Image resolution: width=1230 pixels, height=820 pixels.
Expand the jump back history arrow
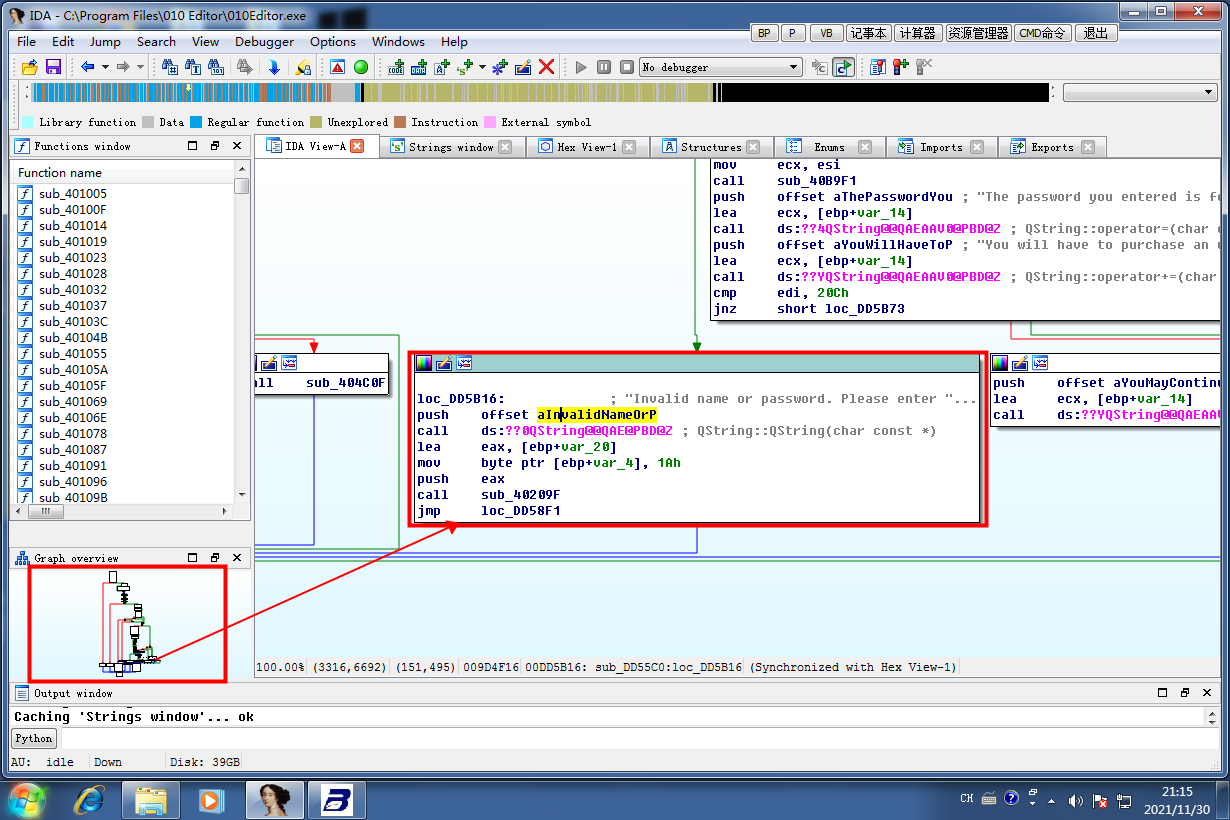[x=105, y=67]
